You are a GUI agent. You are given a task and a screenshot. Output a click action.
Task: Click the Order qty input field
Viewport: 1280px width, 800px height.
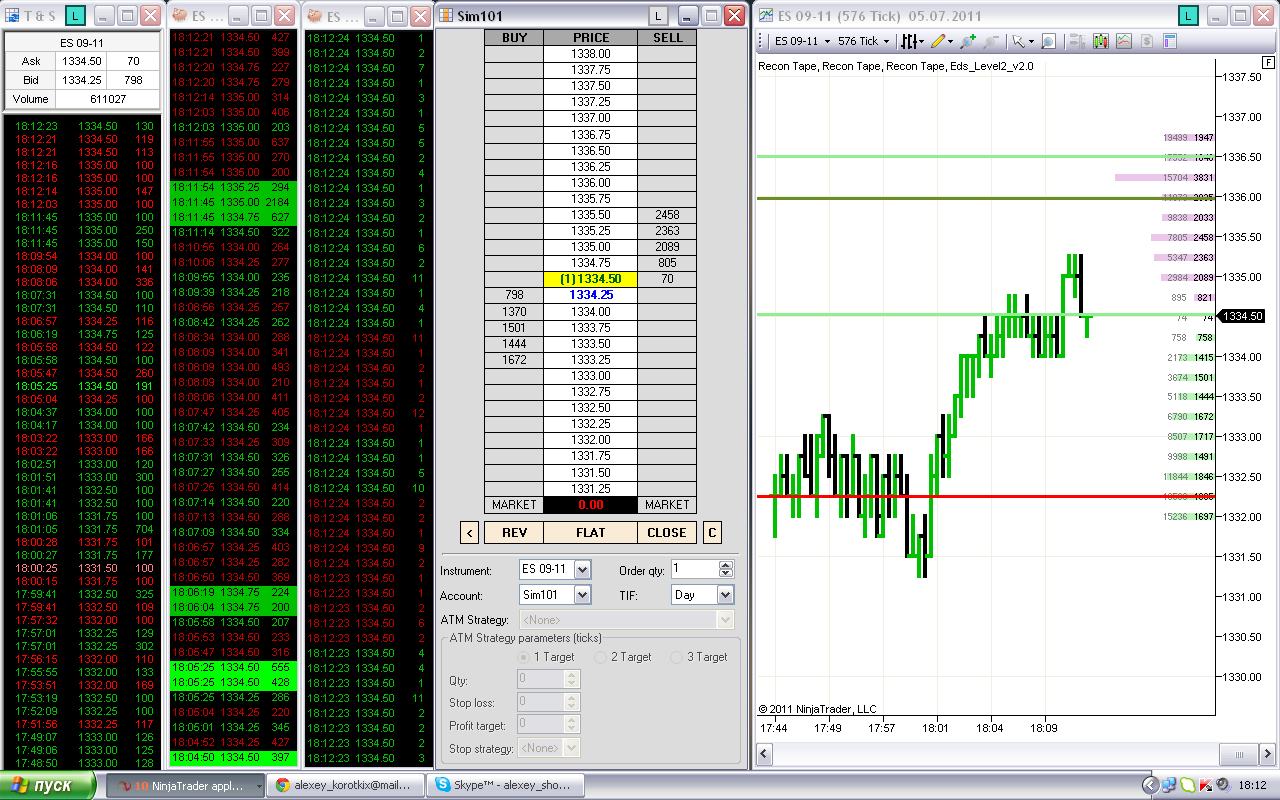tap(695, 569)
